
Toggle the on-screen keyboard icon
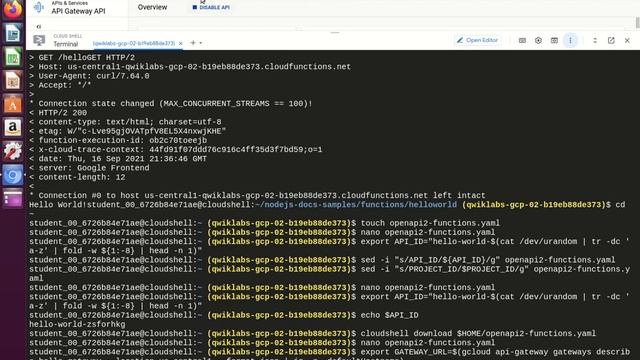[522, 40]
